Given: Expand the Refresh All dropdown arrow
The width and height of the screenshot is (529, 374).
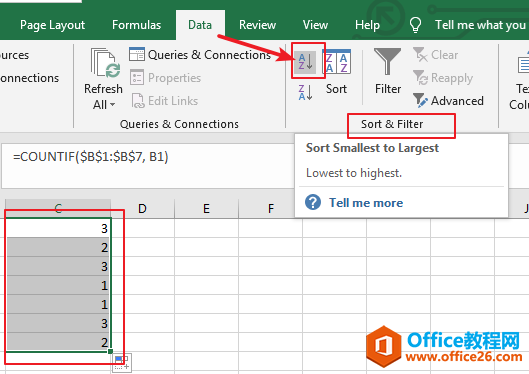Looking at the screenshot, I should 112,105.
